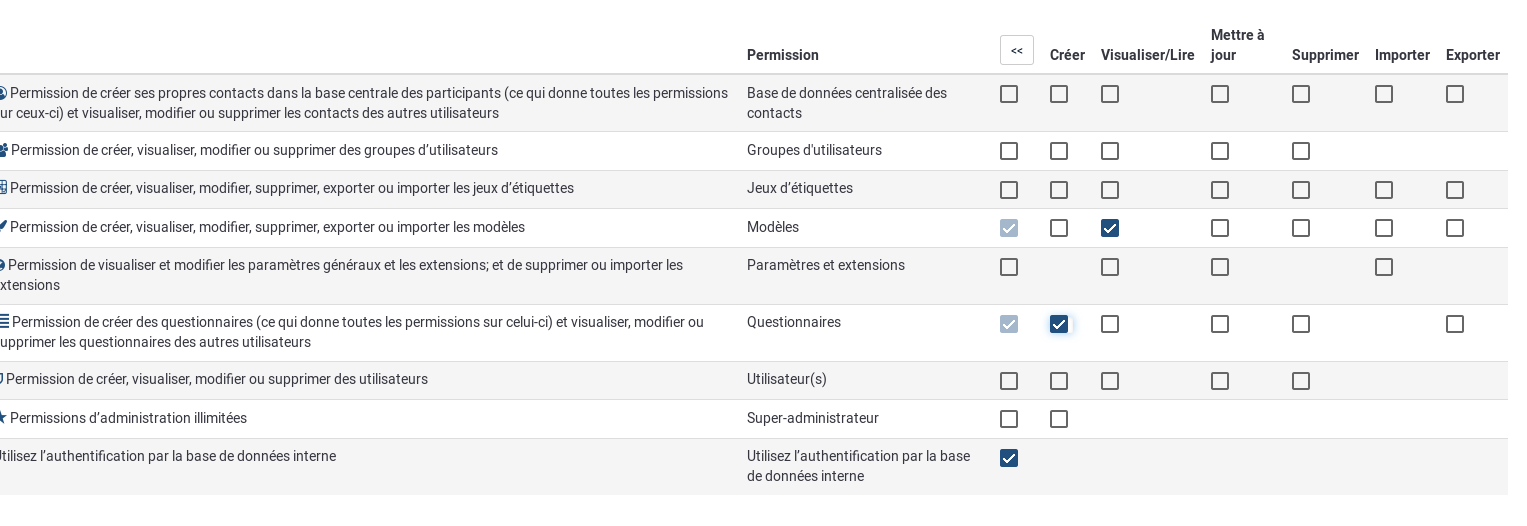This screenshot has width=1527, height=526.
Task: Check Exporter for Jeux d'étiquettes
Action: (x=1455, y=190)
